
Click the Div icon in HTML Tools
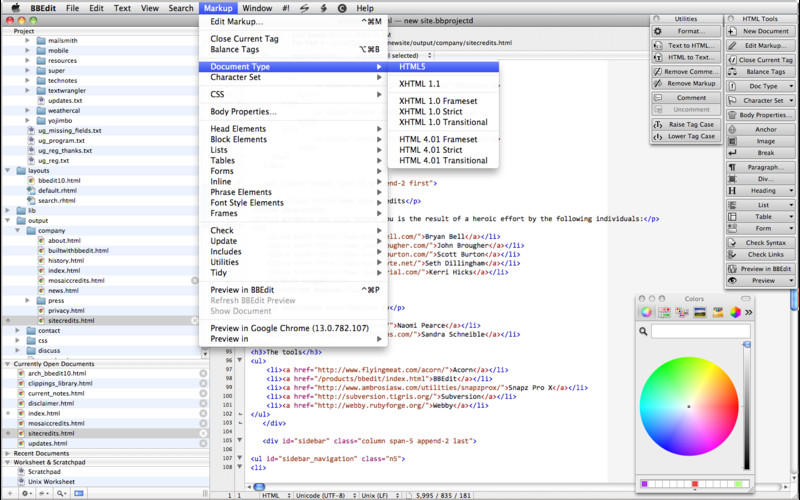point(732,179)
